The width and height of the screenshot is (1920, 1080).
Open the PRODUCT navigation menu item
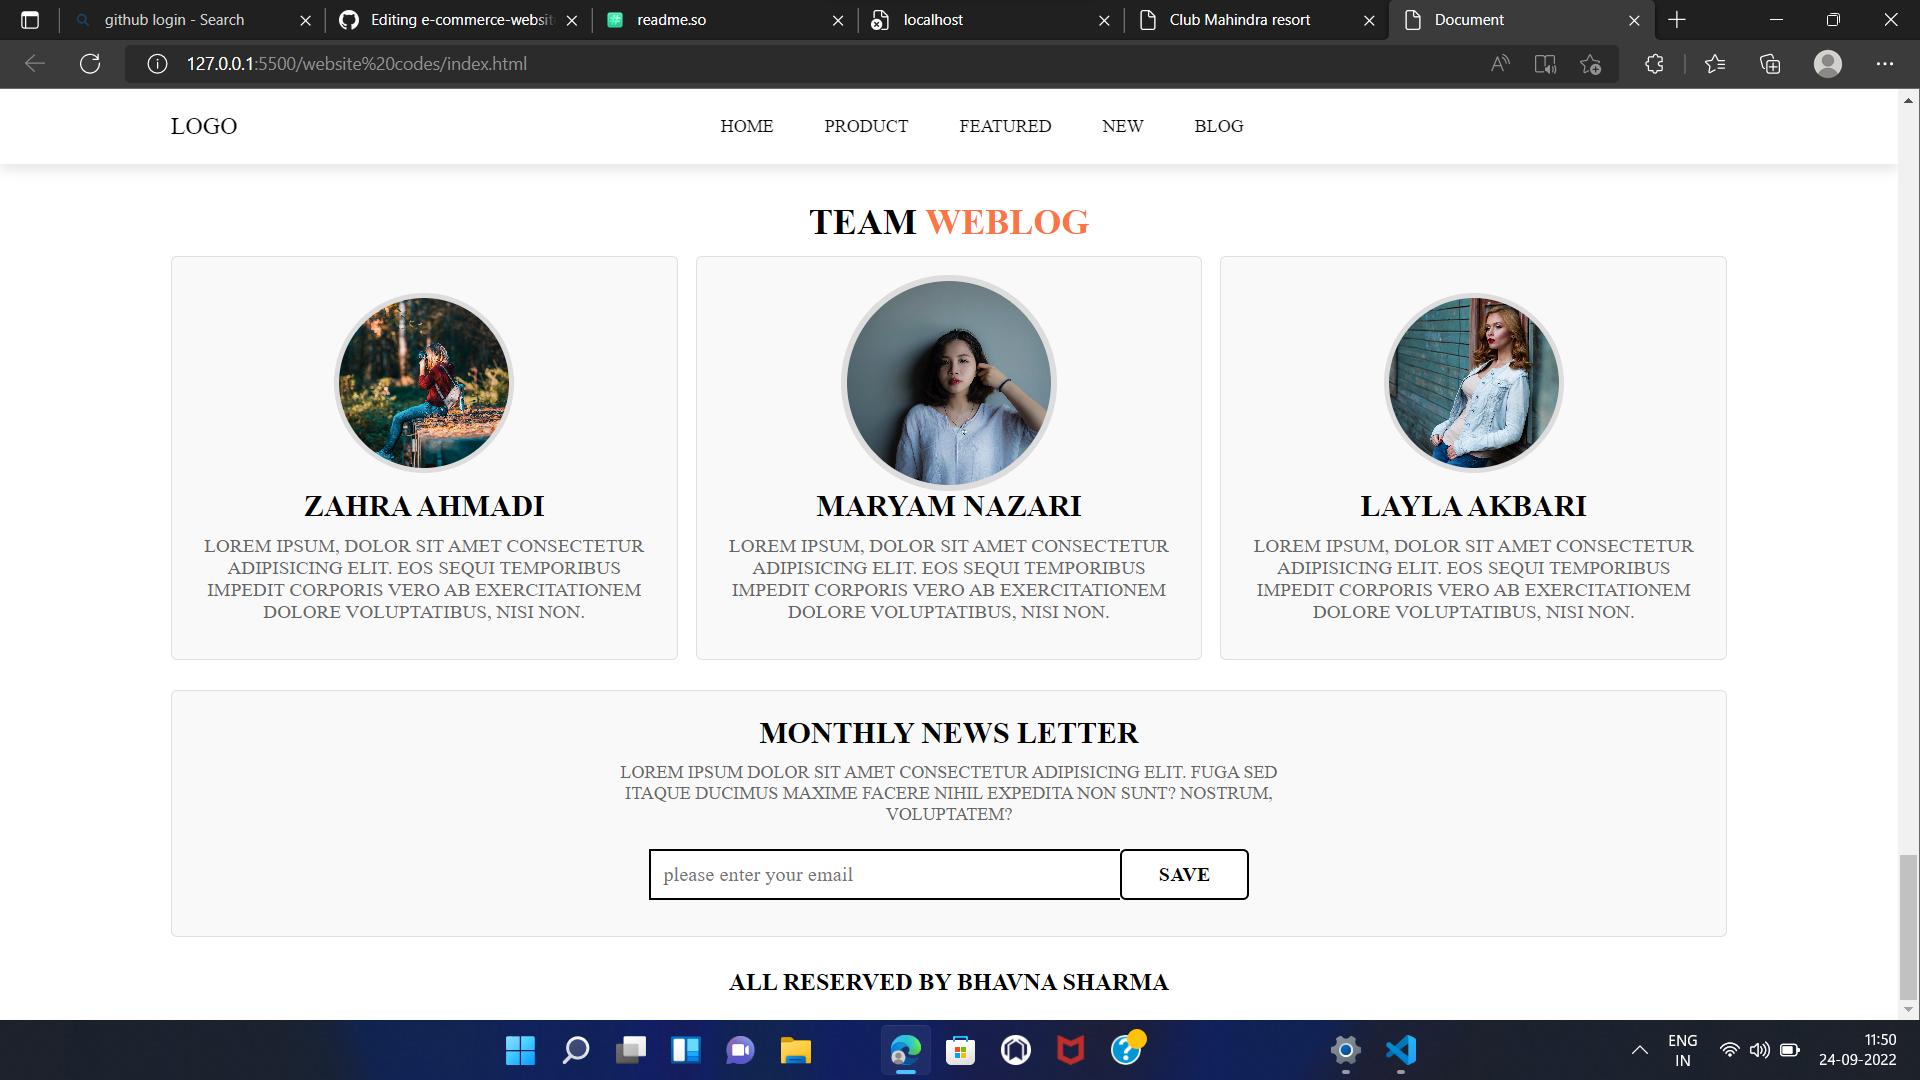866,126
